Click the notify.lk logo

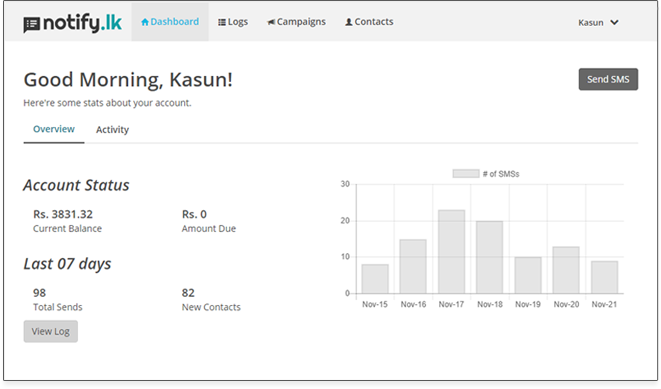point(73,23)
